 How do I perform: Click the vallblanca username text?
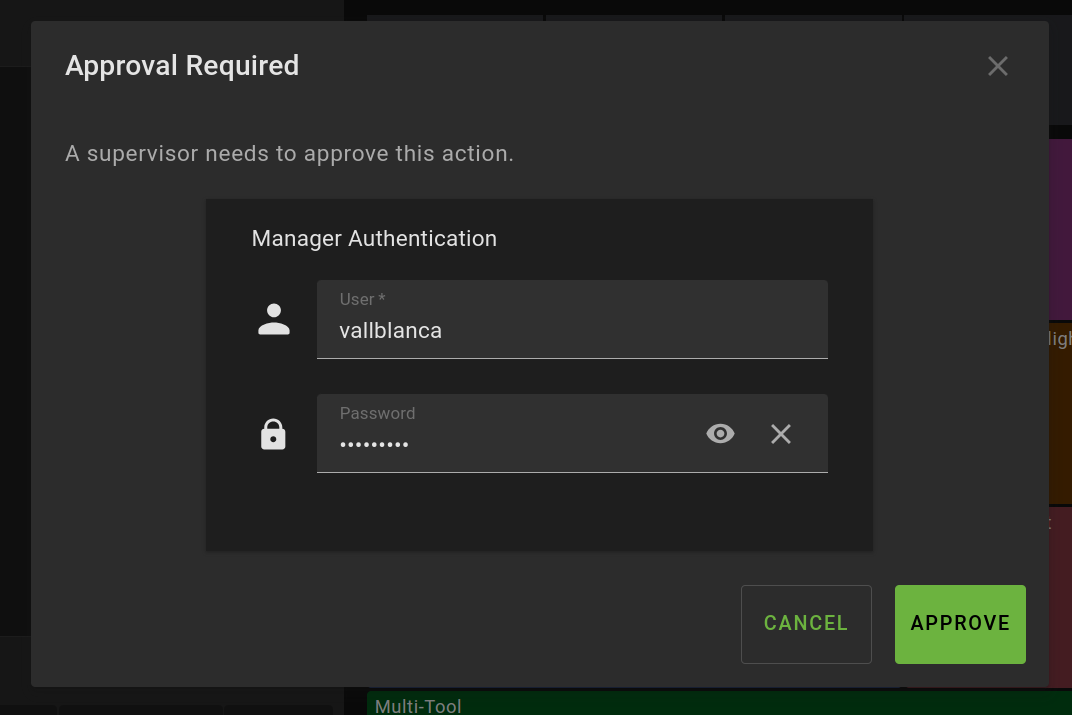[x=390, y=331]
